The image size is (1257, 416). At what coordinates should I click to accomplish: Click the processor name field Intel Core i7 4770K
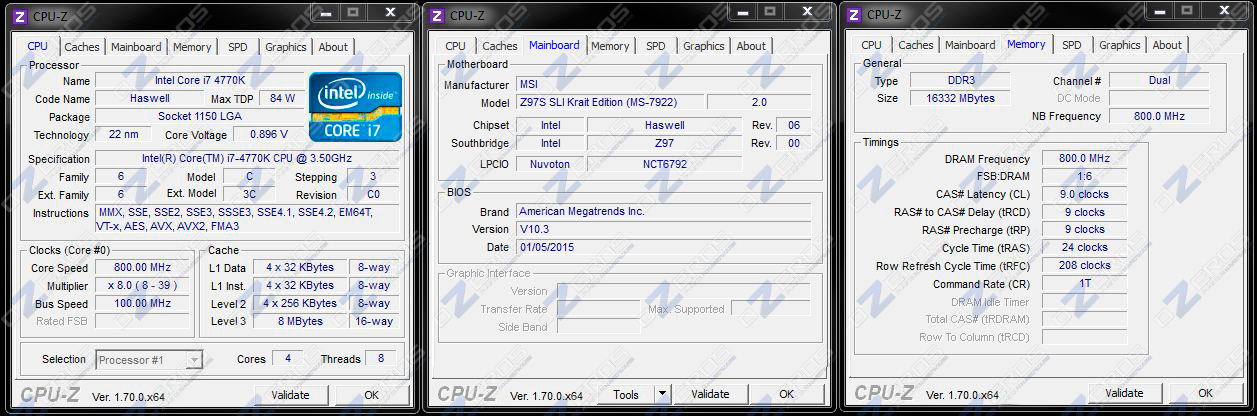click(198, 81)
